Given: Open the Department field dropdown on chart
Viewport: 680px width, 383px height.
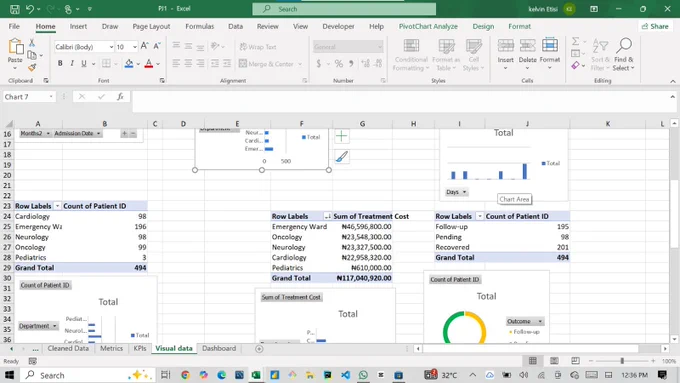Looking at the screenshot, I should [x=38, y=326].
